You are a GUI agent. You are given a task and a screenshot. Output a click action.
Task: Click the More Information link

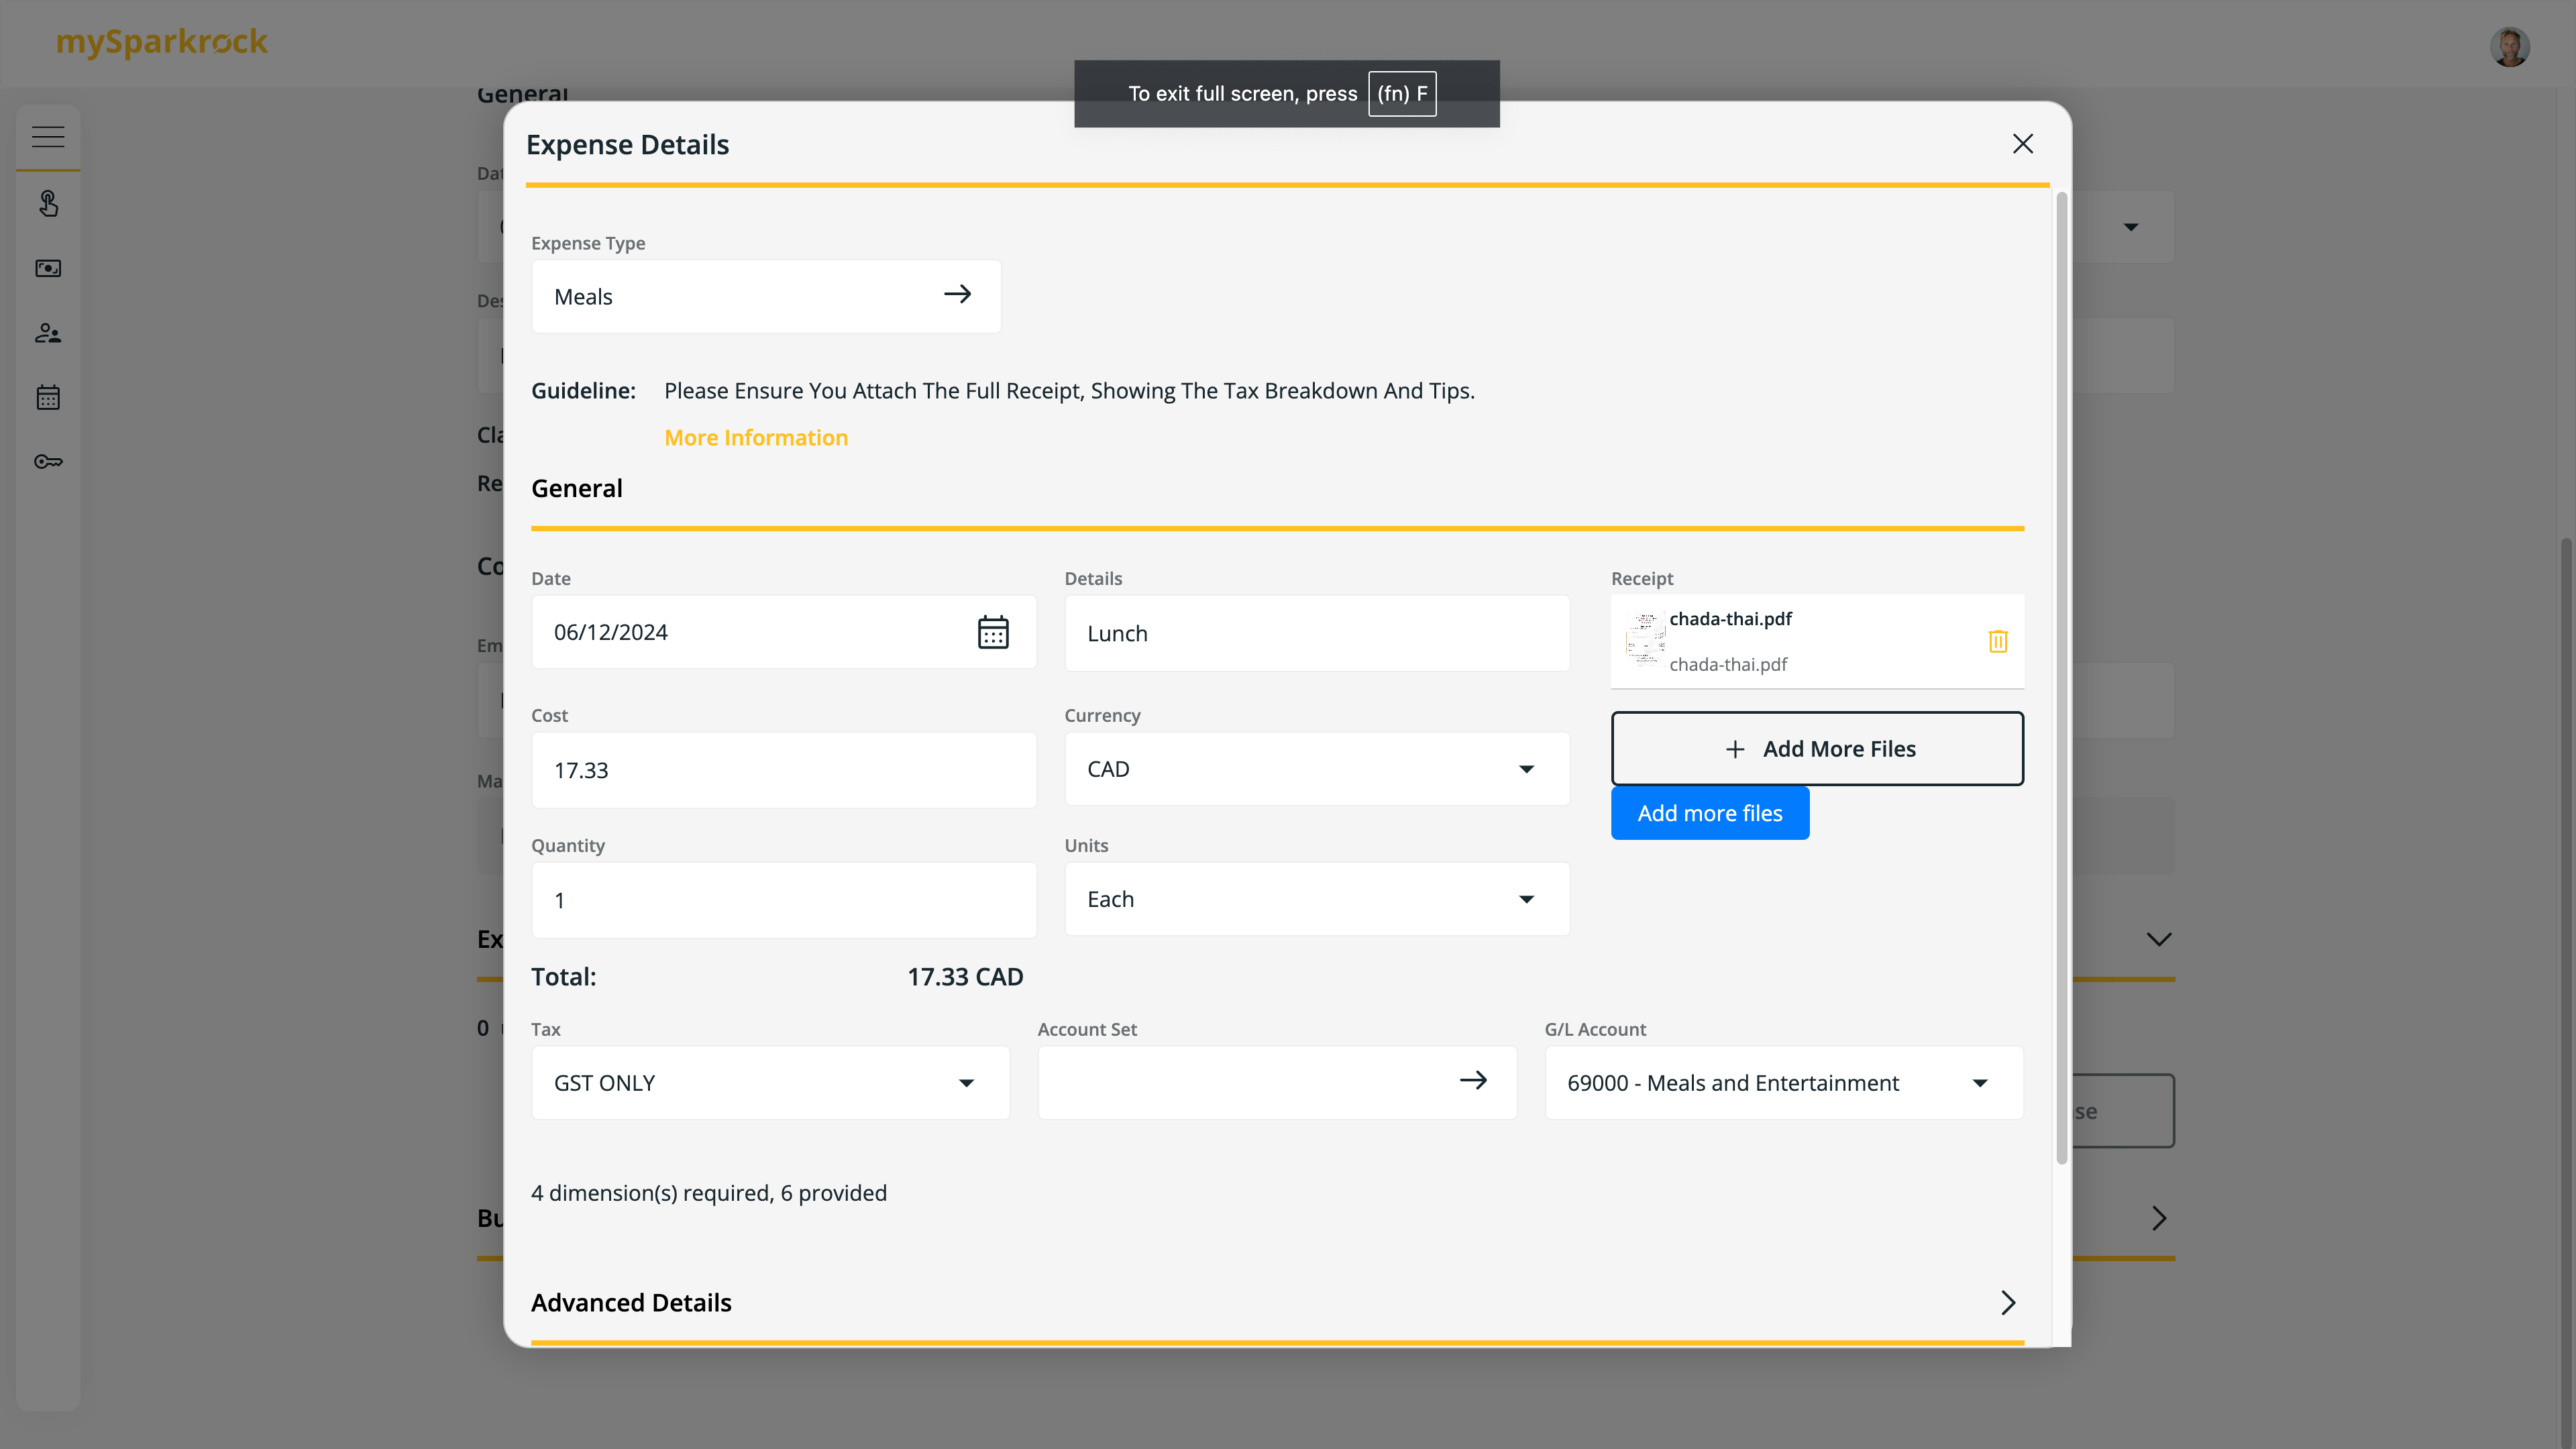coord(756,438)
